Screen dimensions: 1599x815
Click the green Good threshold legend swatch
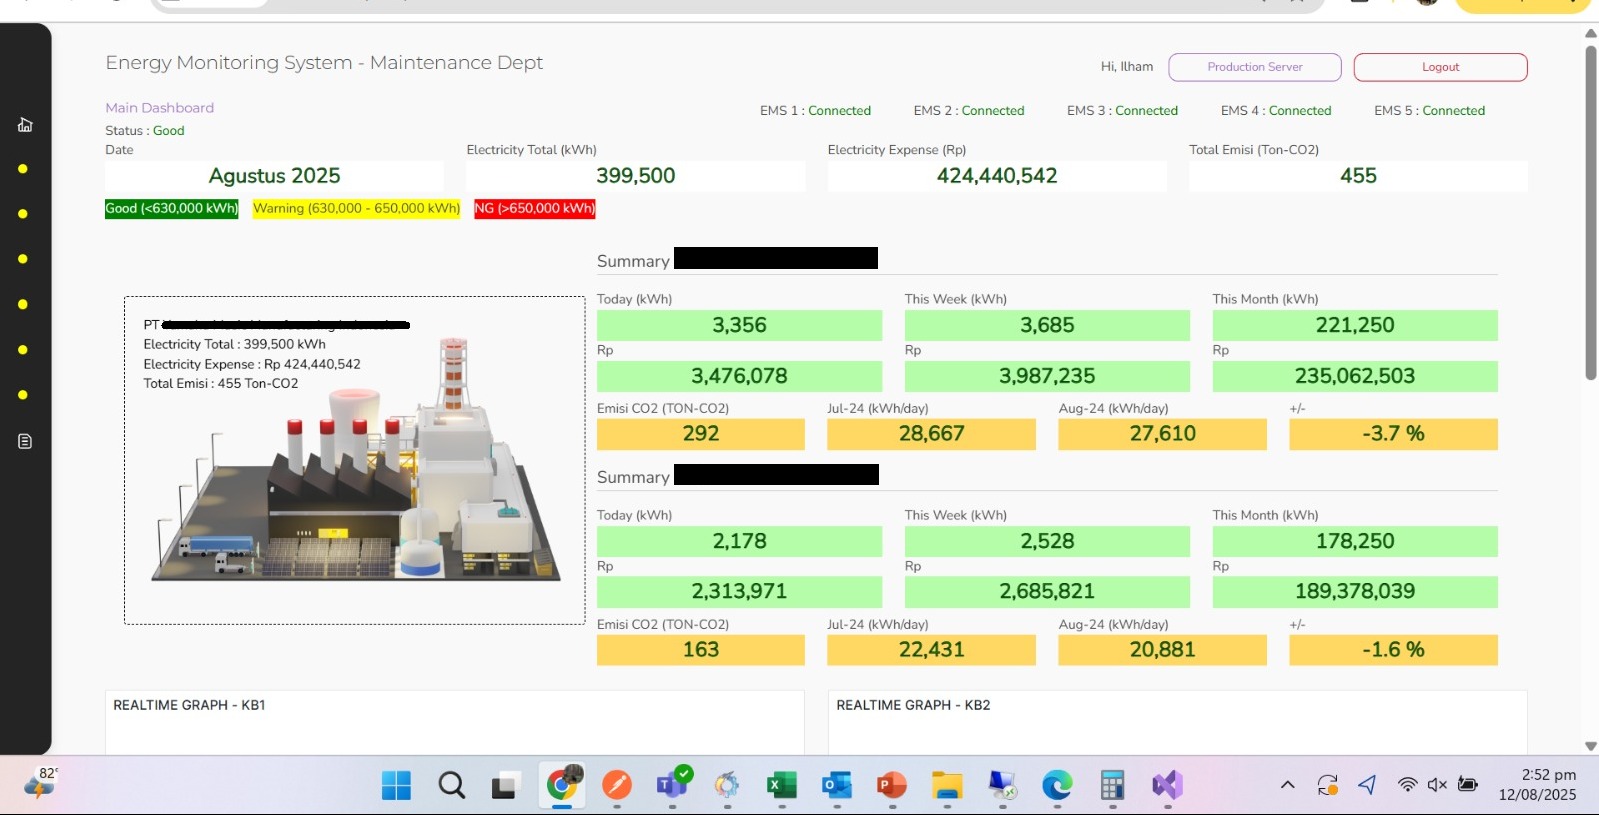(x=172, y=209)
